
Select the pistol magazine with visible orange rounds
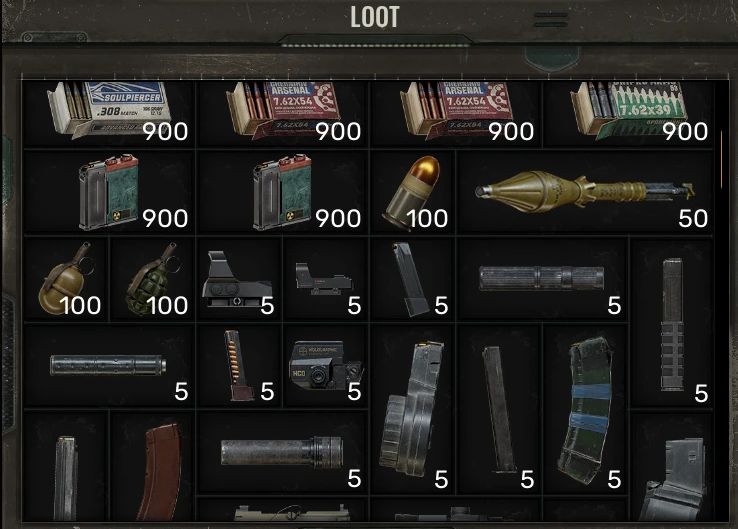point(239,365)
